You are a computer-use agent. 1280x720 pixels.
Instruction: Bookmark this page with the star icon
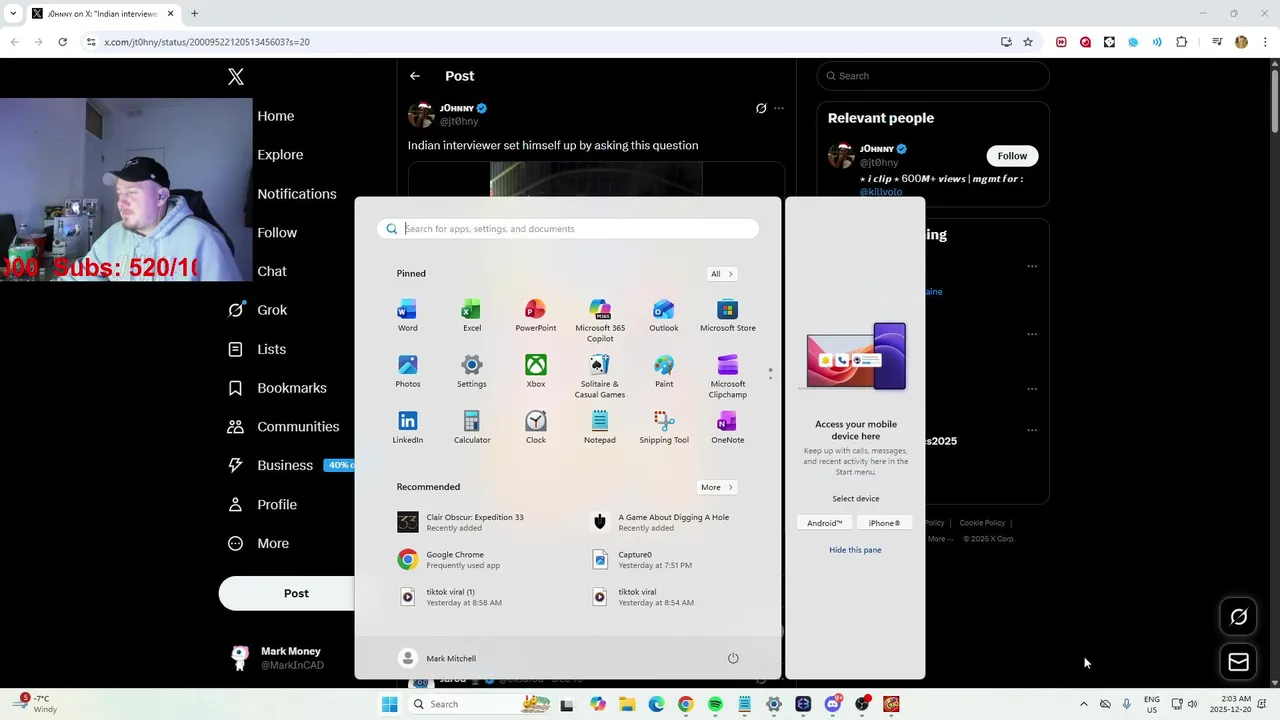(1028, 42)
